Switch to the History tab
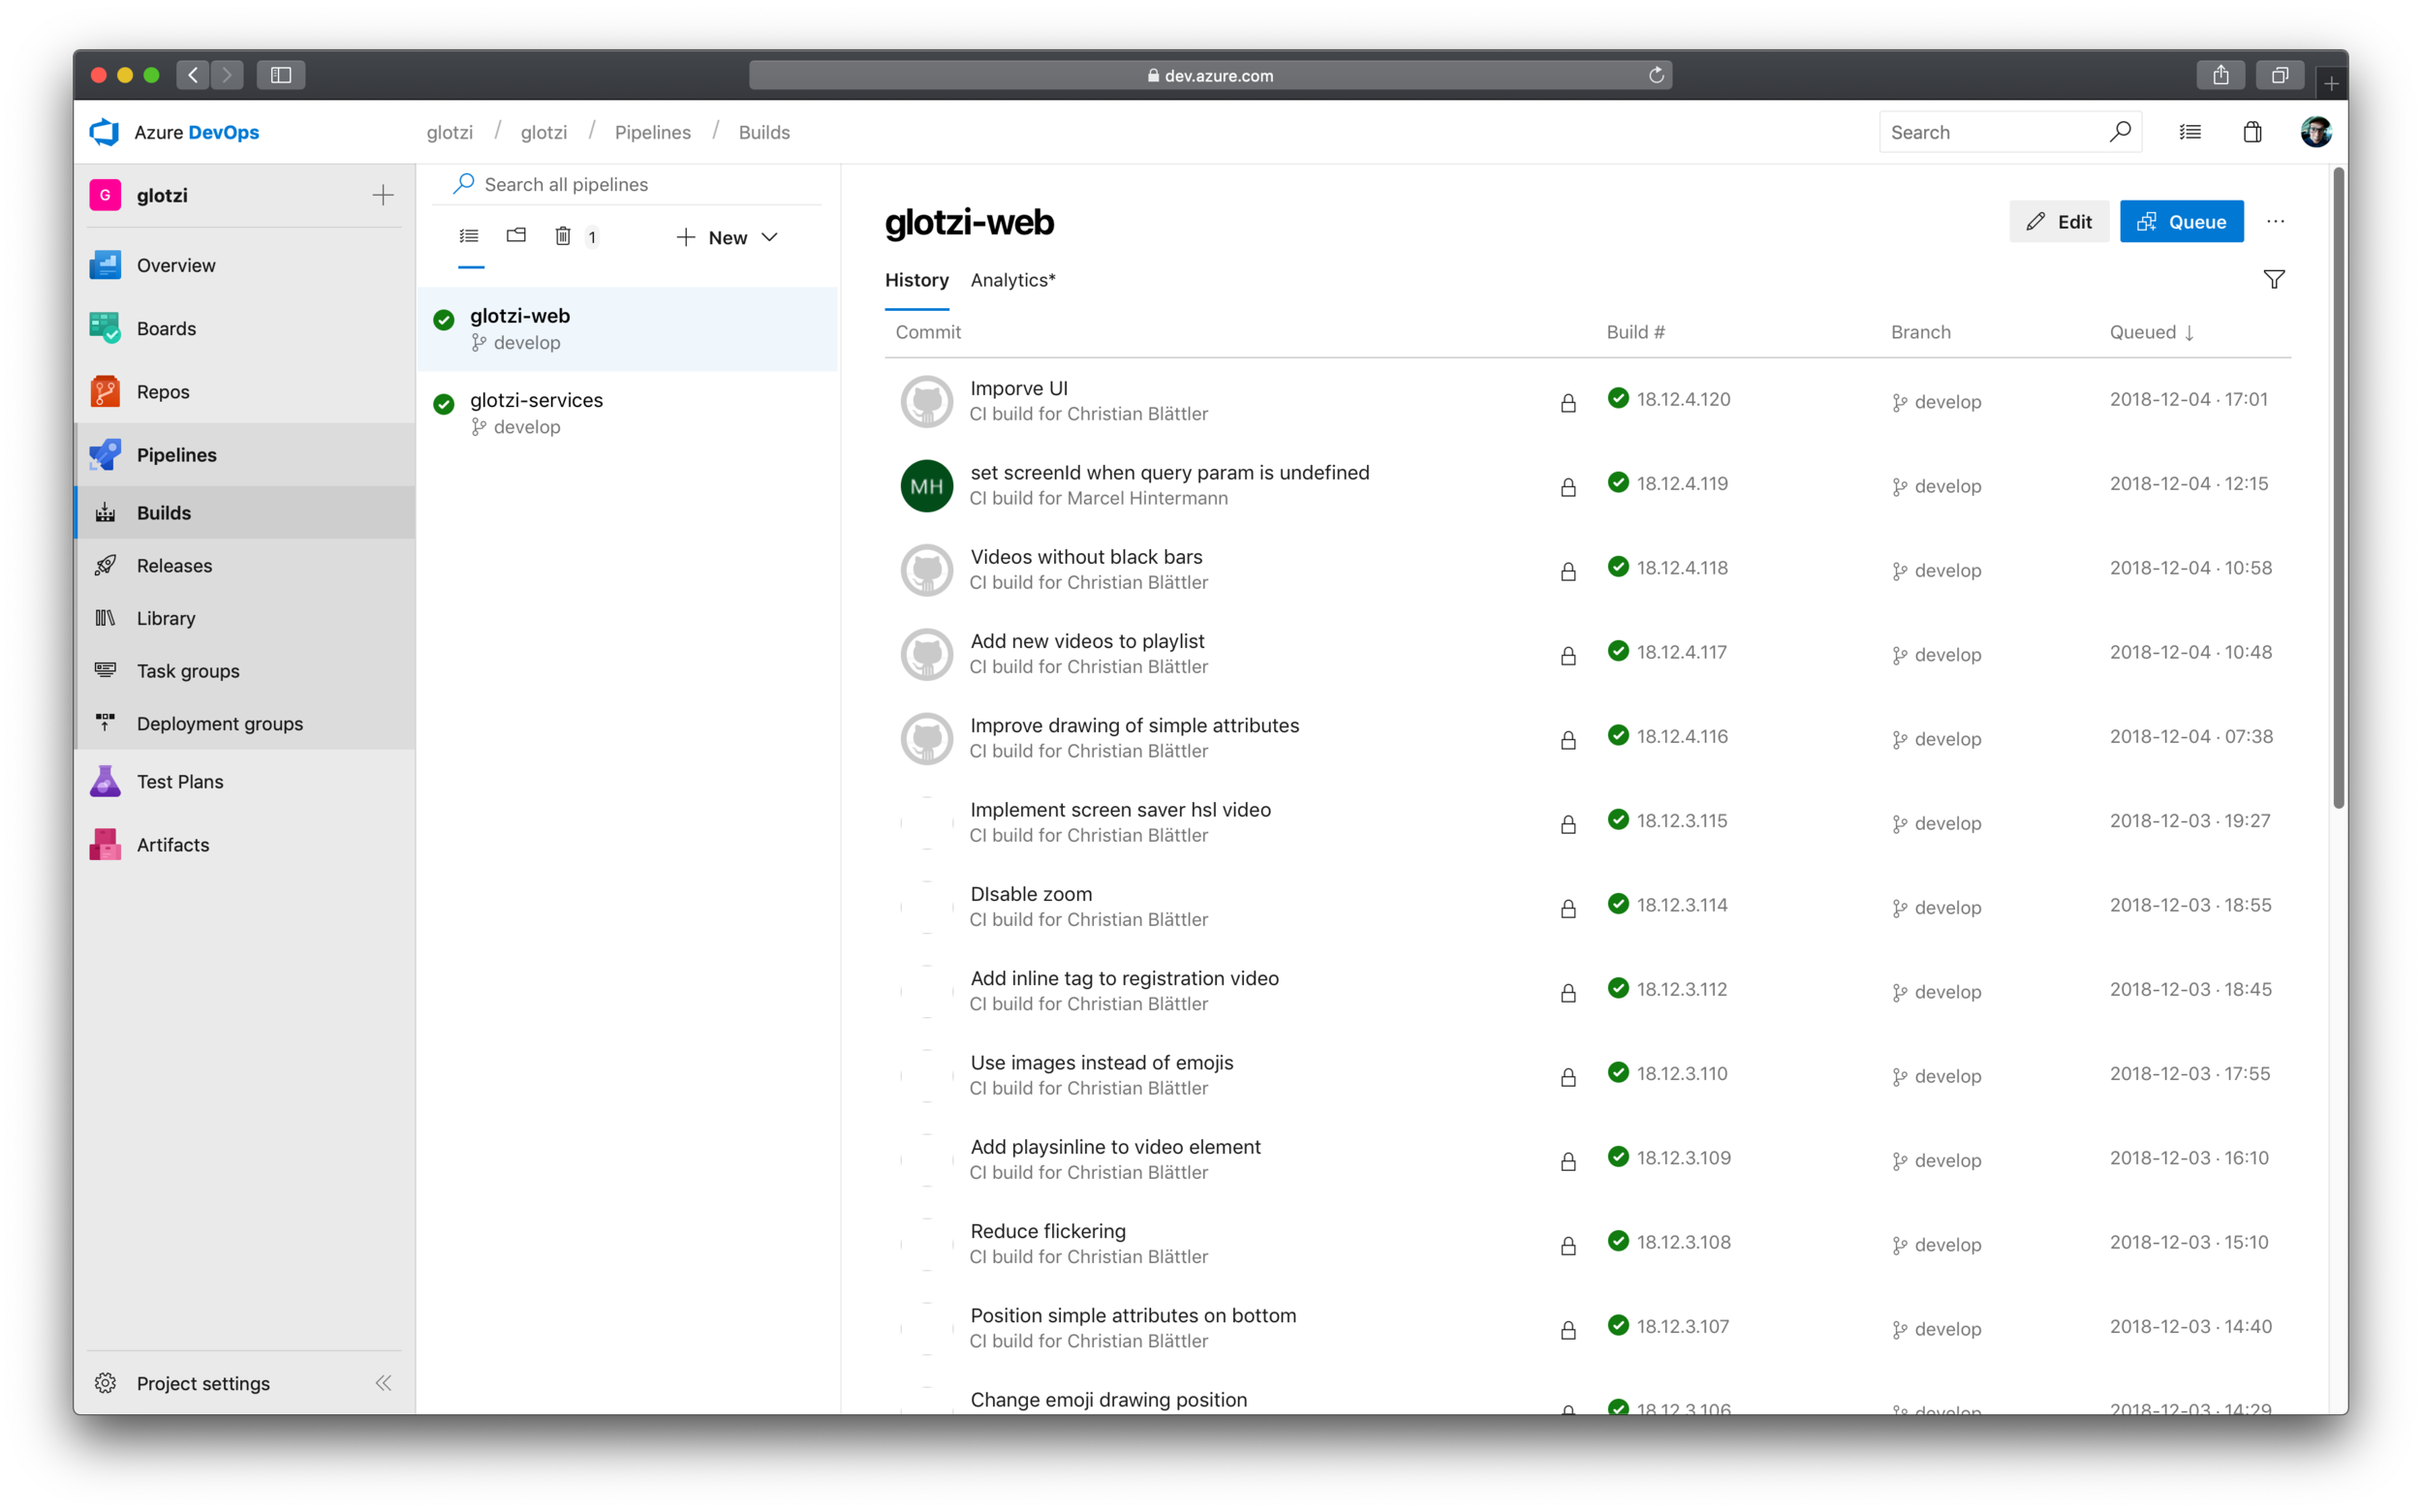The image size is (2422, 1512). tap(916, 280)
